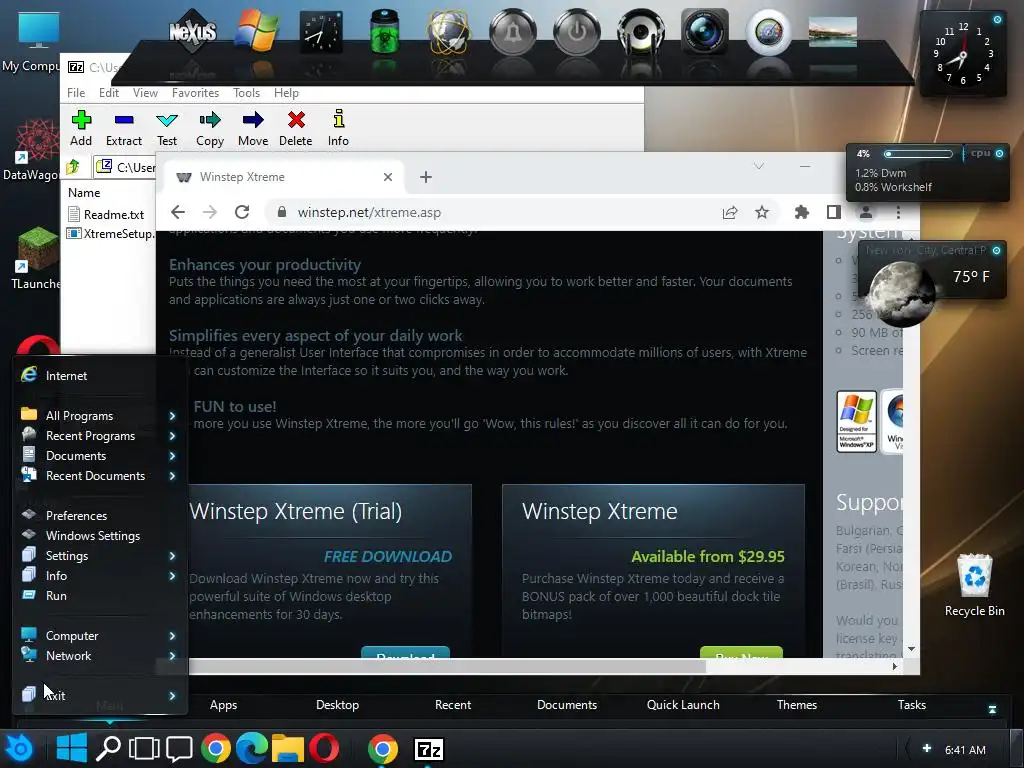Click Run in the start menu
The width and height of the screenshot is (1024, 768).
tap(99, 596)
